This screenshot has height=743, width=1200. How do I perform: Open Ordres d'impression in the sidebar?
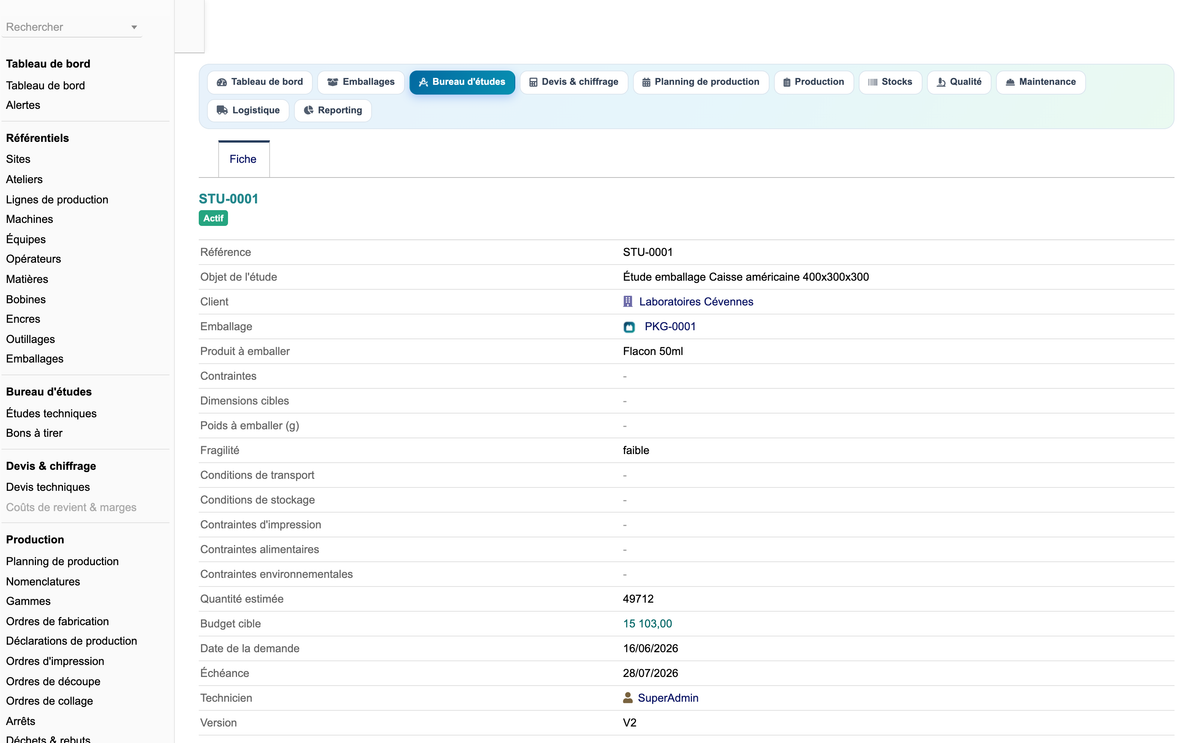55,661
